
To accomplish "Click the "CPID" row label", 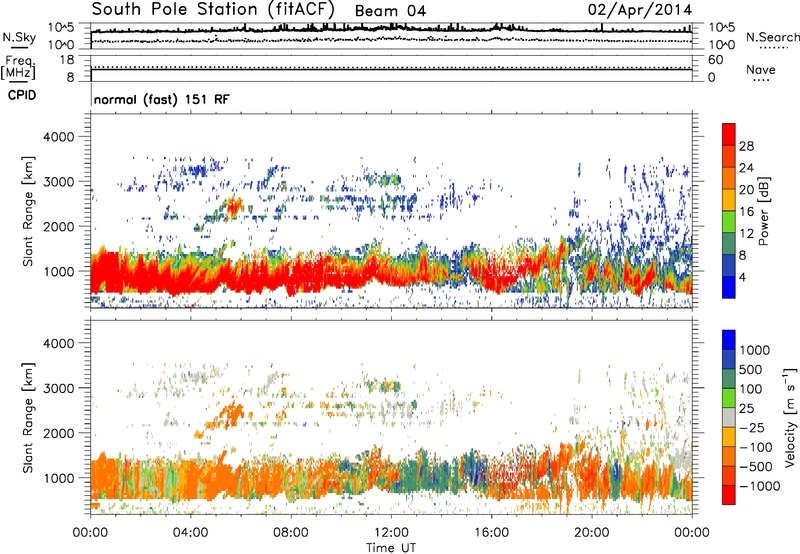I will click(22, 95).
